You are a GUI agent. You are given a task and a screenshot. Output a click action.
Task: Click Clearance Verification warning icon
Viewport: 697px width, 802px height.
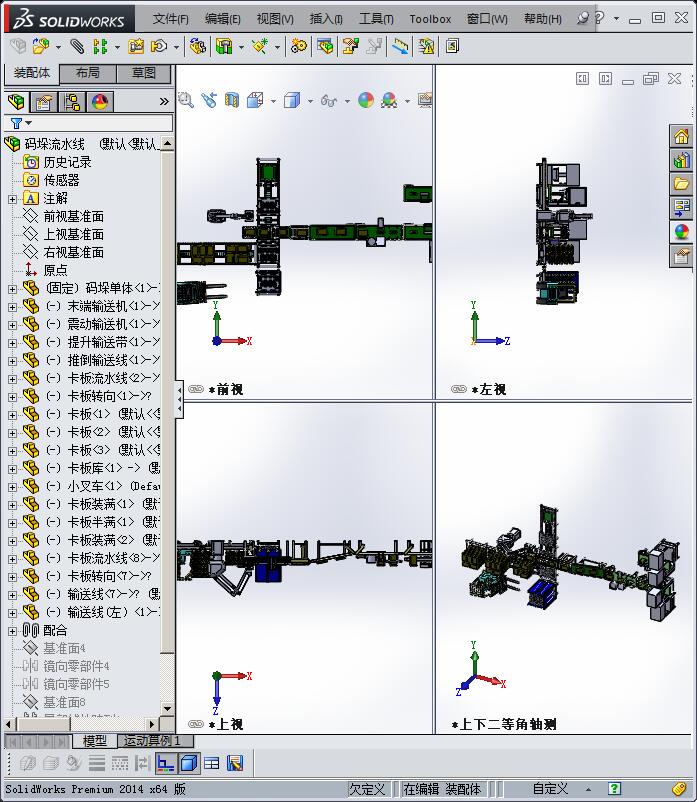pos(426,47)
